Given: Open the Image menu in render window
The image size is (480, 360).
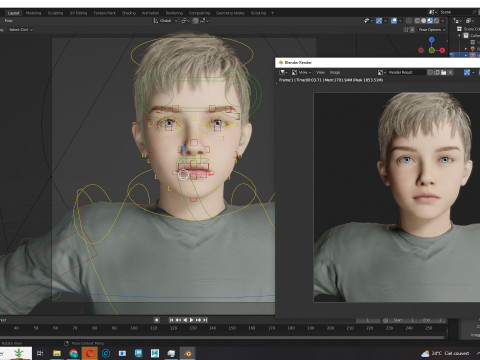Looking at the screenshot, I should [x=335, y=72].
